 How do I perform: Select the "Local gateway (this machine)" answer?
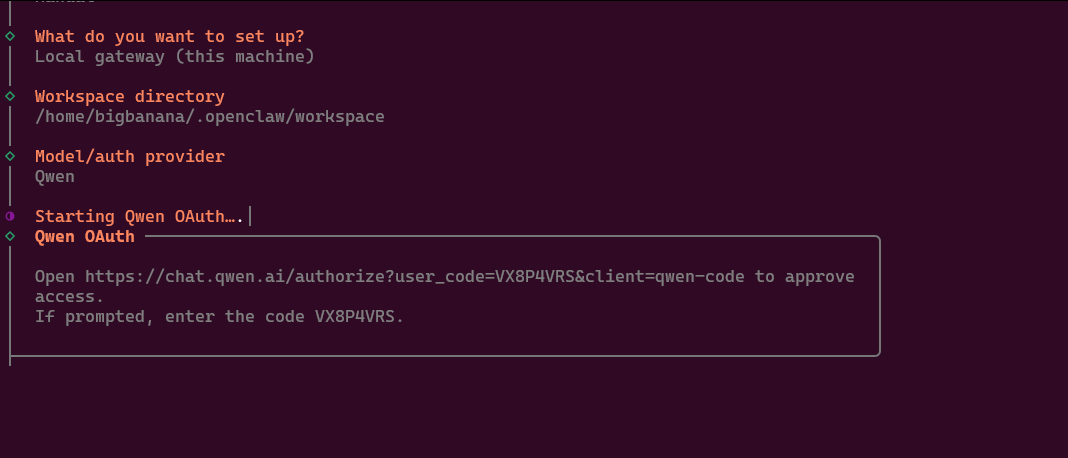174,57
